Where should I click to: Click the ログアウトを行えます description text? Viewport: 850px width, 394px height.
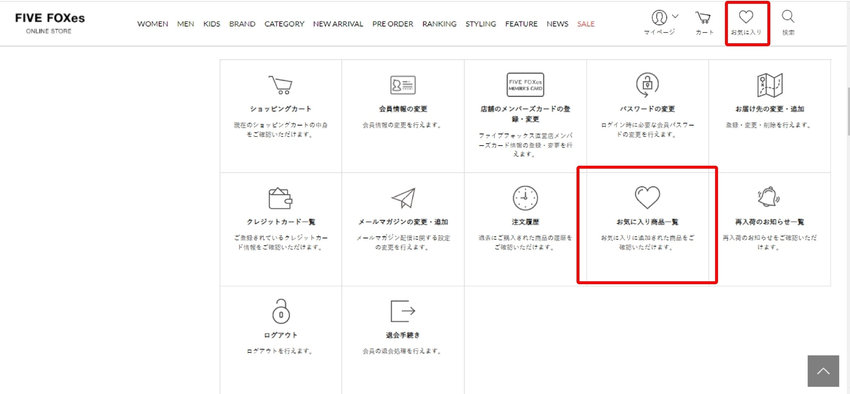[x=281, y=351]
